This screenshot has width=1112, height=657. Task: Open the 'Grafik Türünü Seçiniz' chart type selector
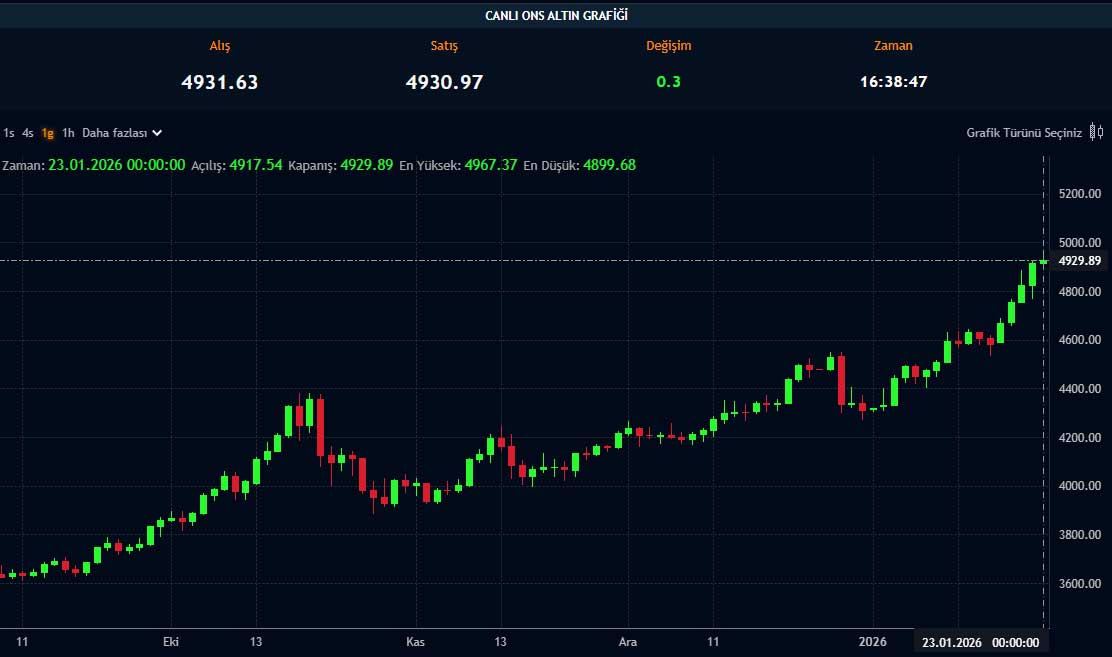pos(1024,132)
